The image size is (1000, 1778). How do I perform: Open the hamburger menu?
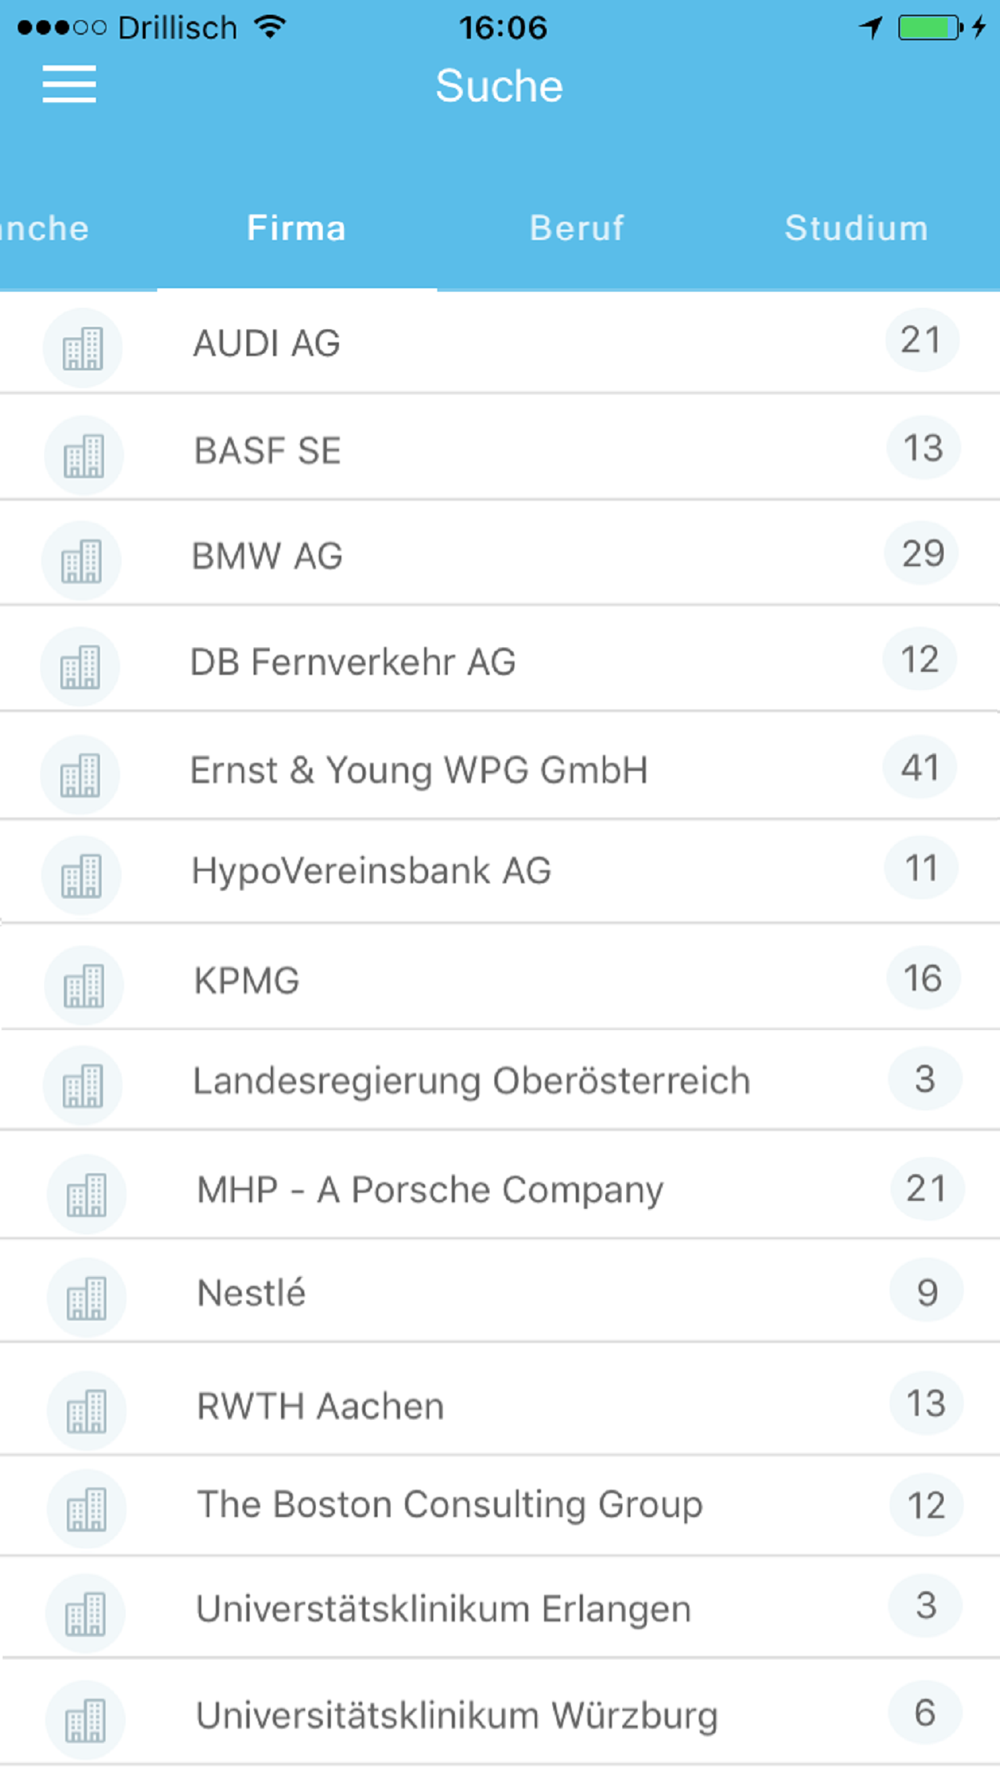[x=69, y=84]
